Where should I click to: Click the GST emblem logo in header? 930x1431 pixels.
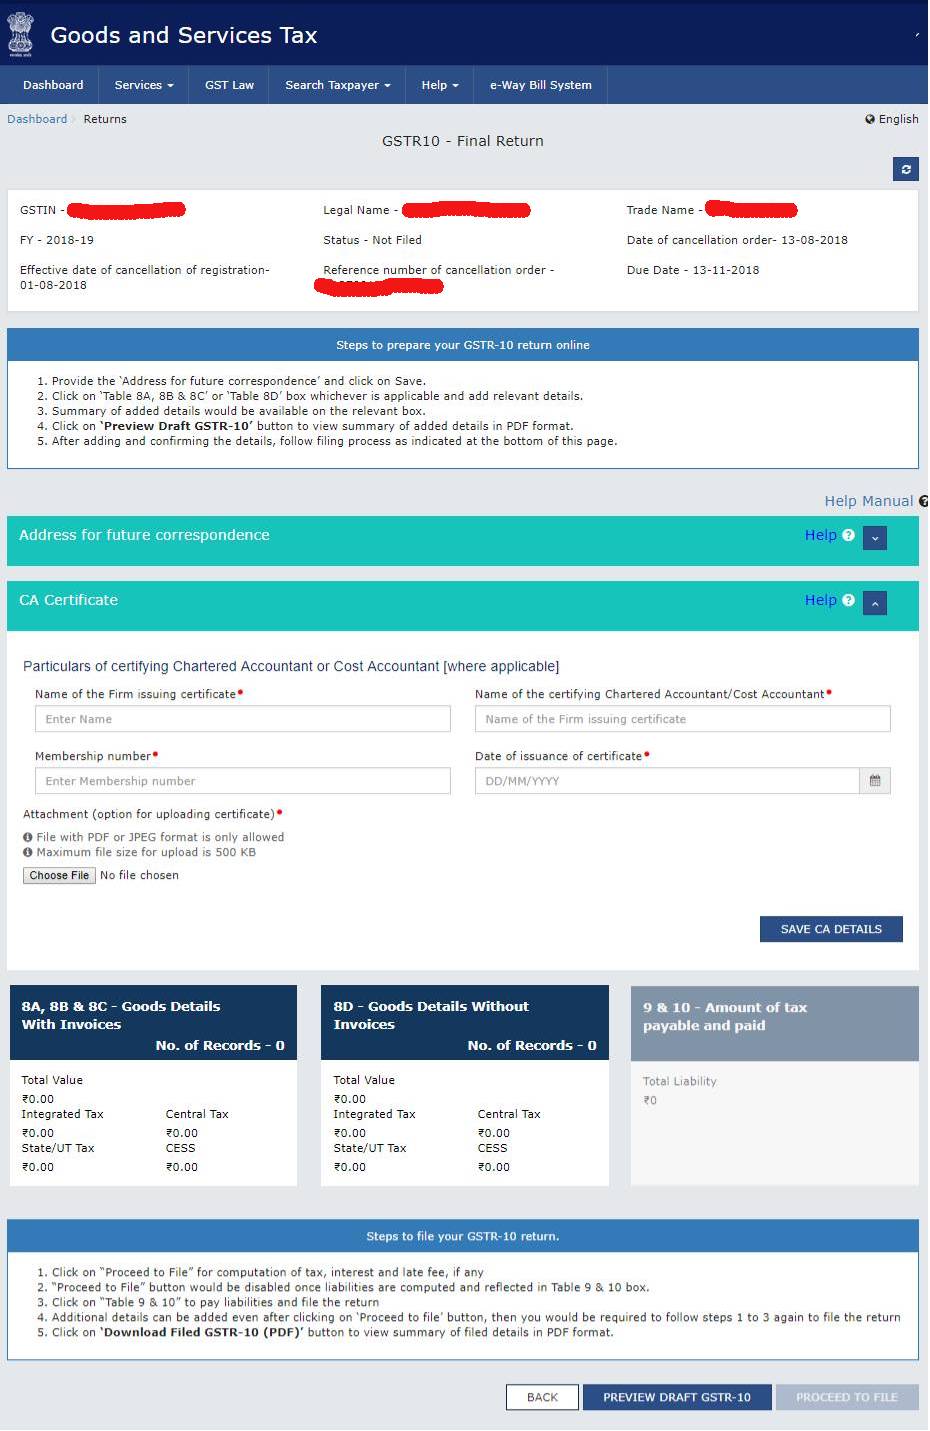[21, 34]
